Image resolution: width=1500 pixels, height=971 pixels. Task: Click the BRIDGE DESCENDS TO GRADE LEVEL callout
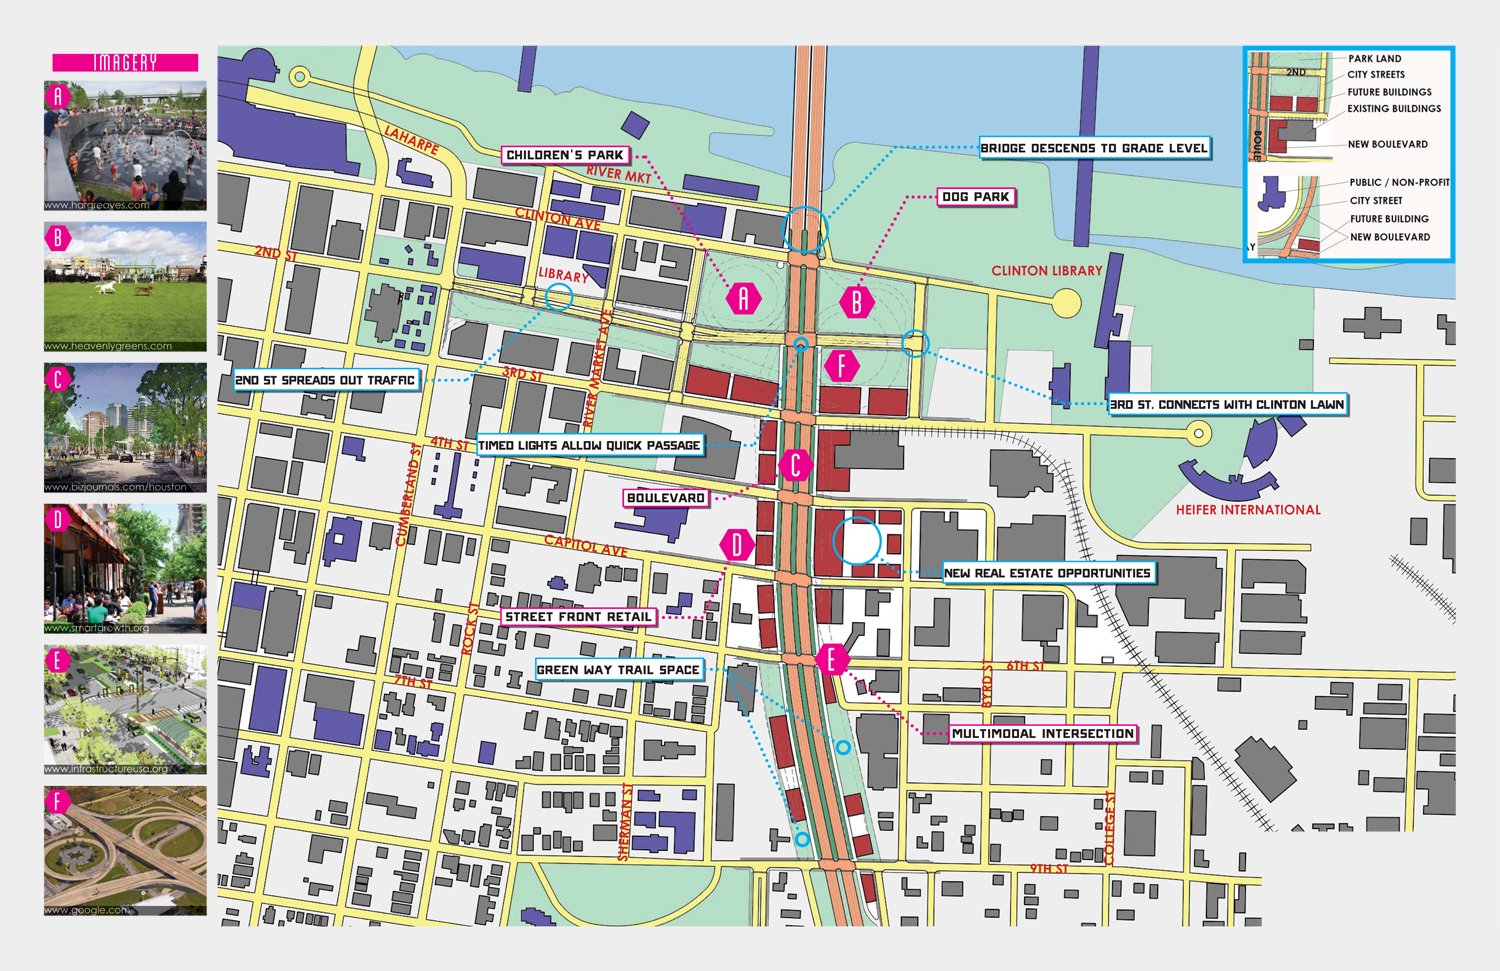coord(1094,148)
